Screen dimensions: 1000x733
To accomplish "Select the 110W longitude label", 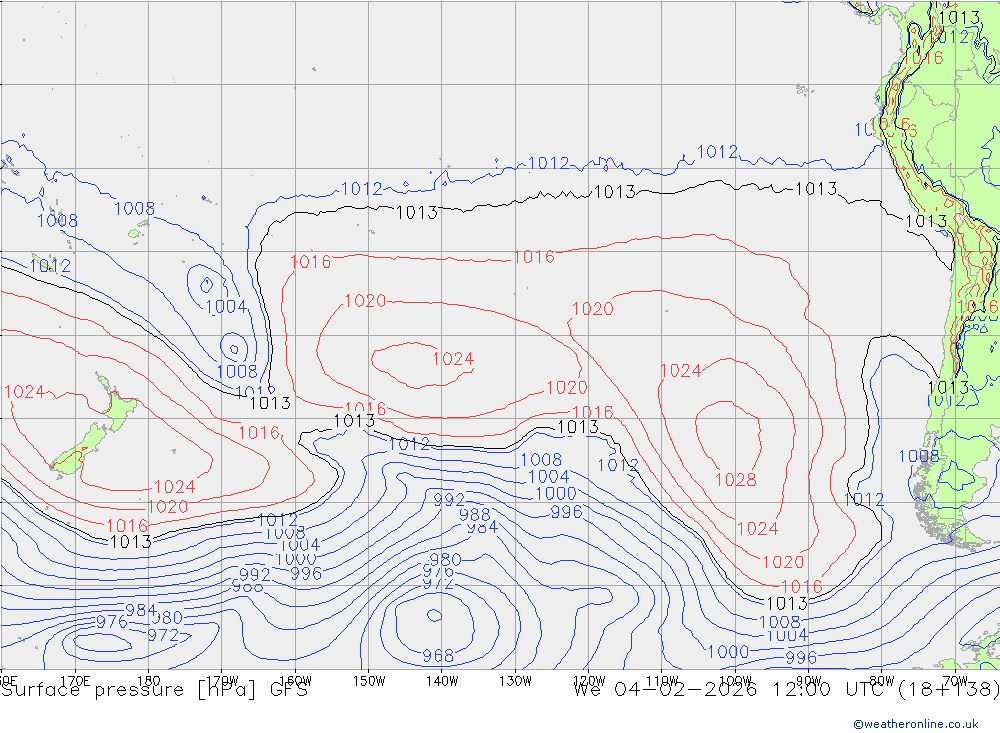I will point(662,681).
